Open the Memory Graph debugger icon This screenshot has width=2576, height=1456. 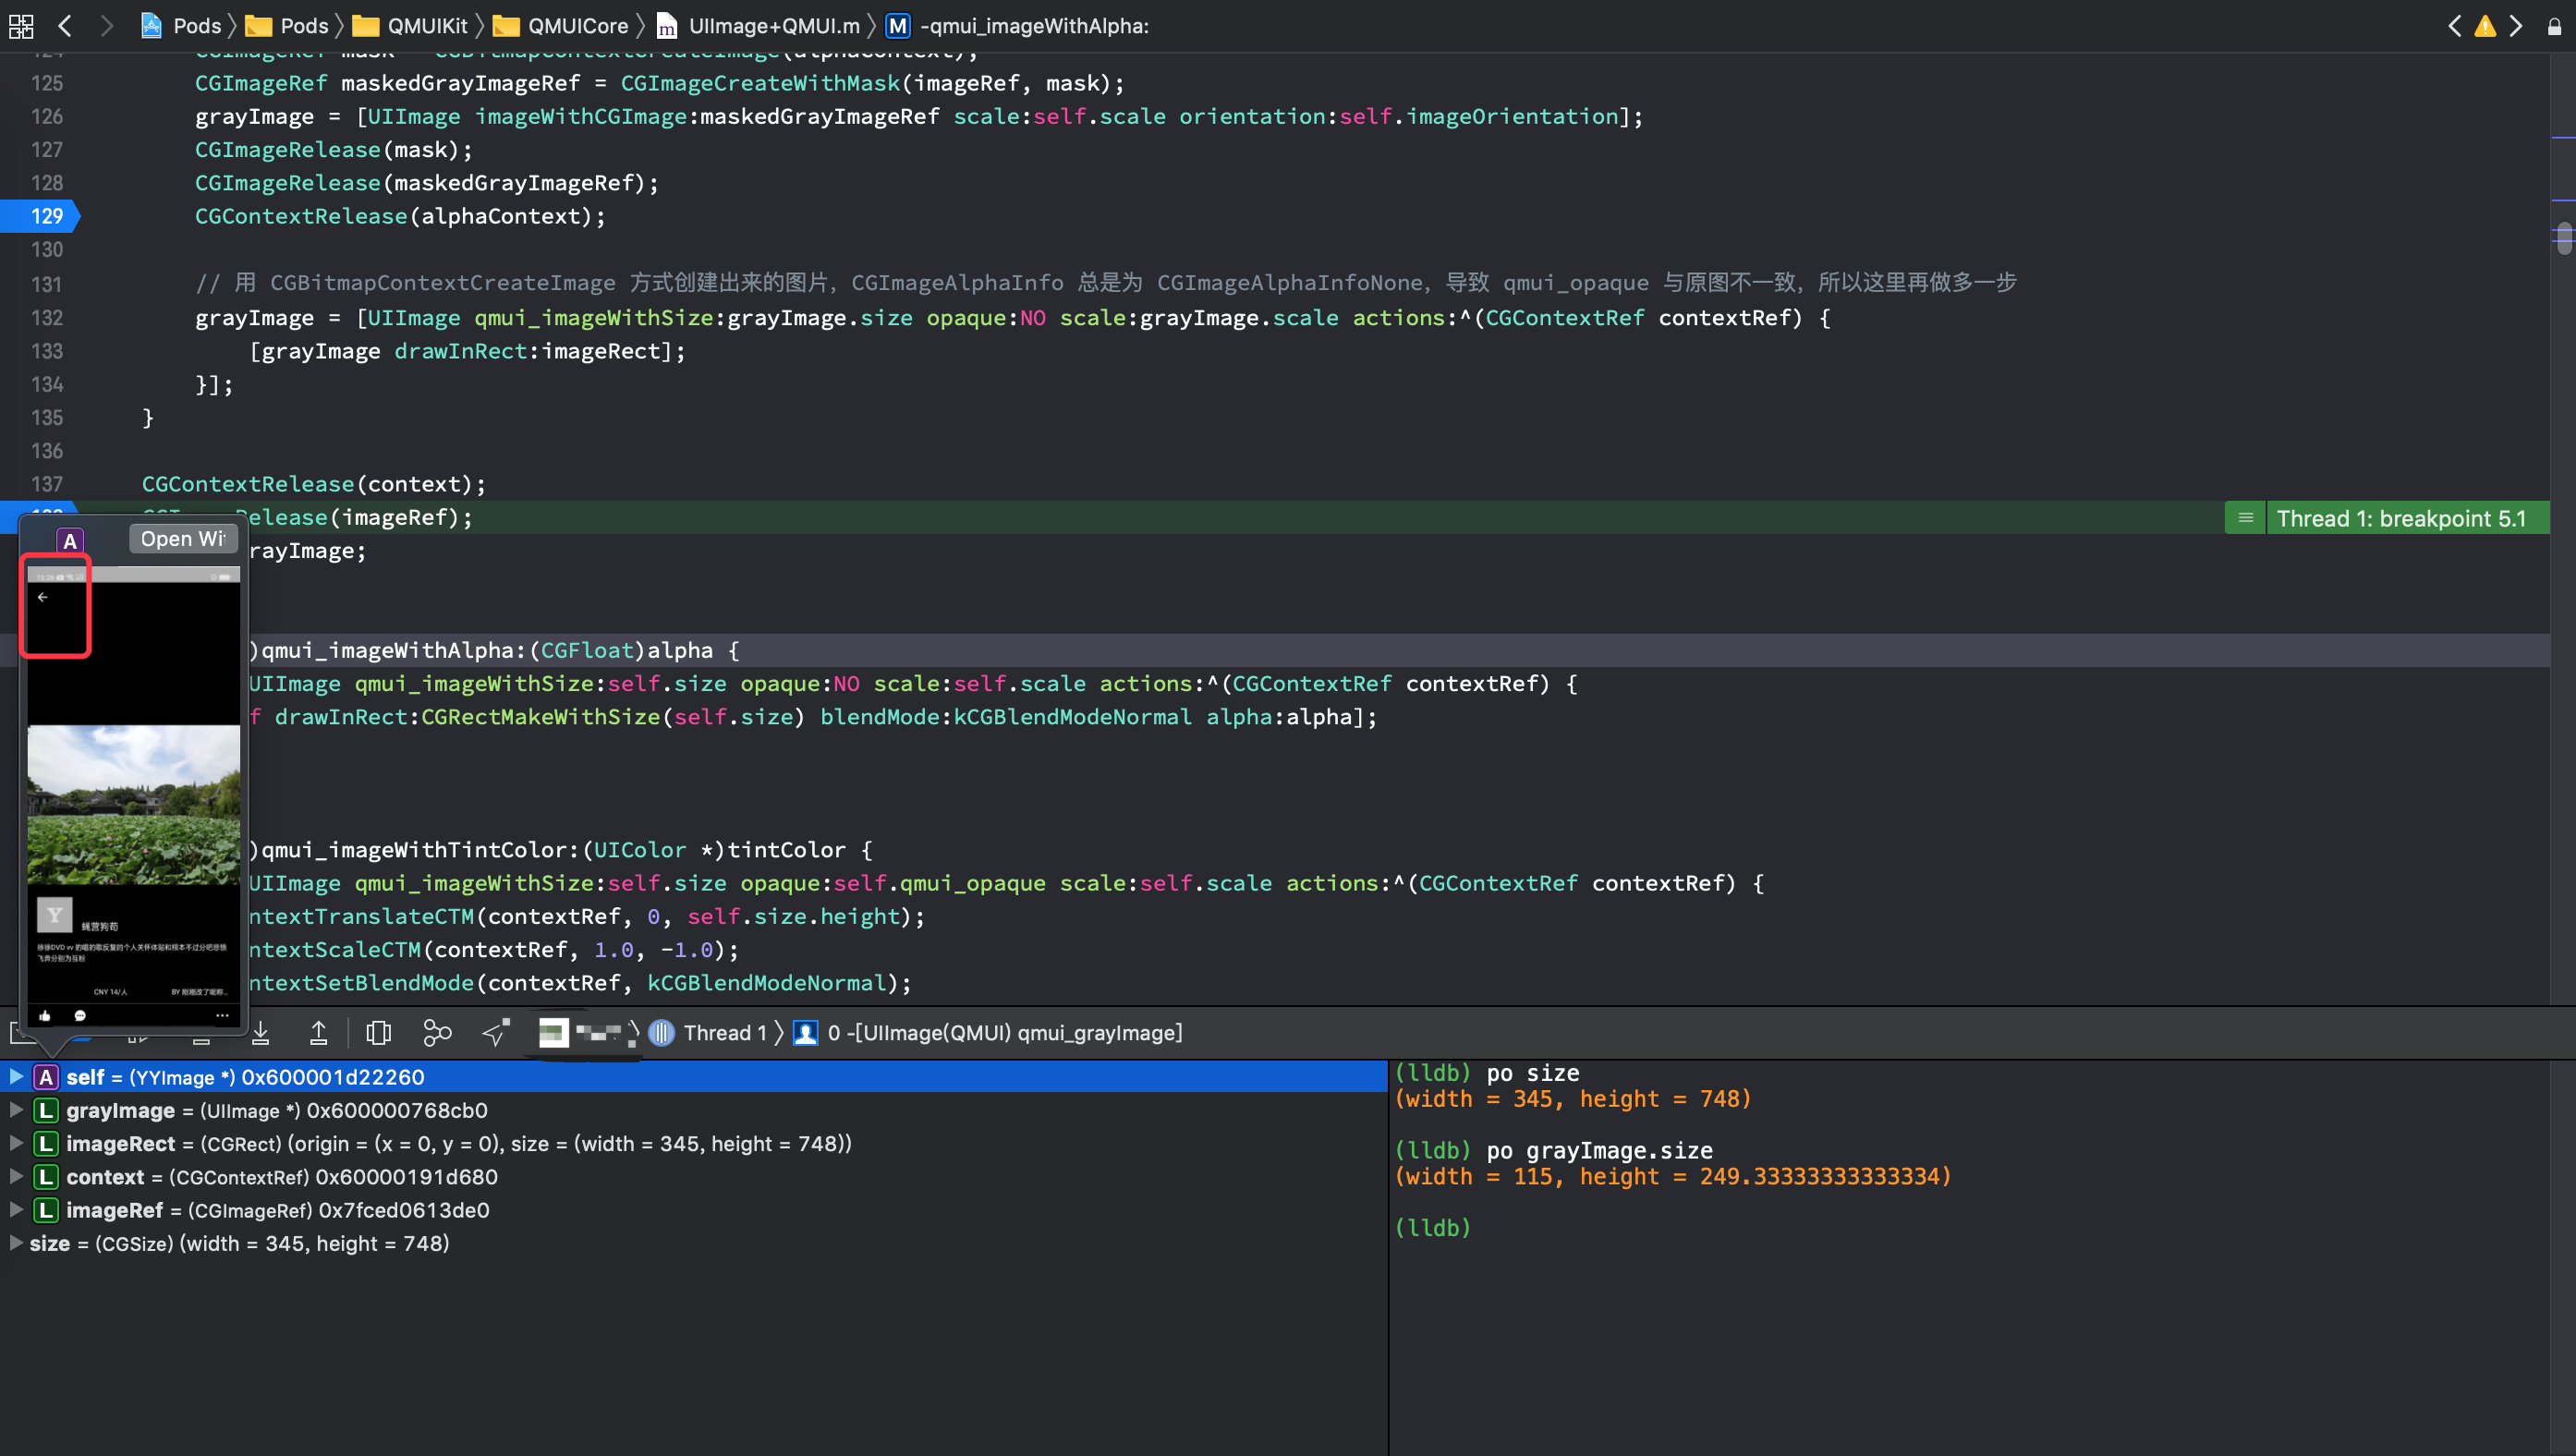(x=437, y=1033)
